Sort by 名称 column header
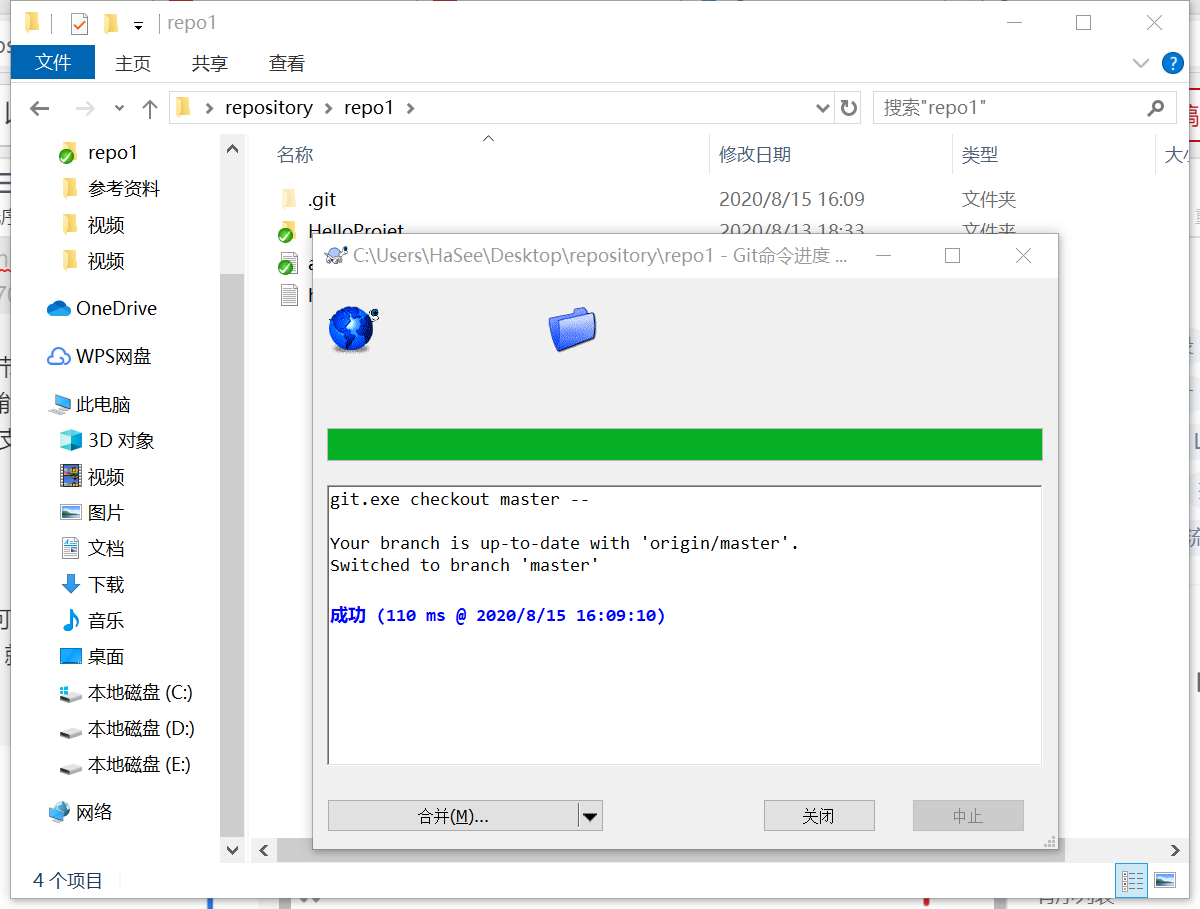The image size is (1200, 909). click(x=295, y=154)
